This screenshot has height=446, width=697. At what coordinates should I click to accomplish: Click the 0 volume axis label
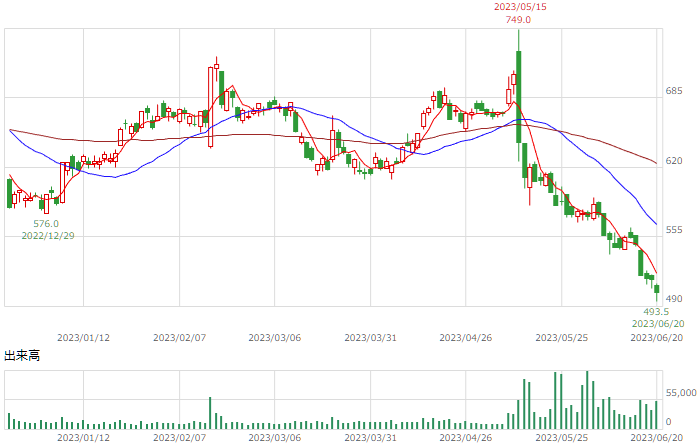point(668,422)
